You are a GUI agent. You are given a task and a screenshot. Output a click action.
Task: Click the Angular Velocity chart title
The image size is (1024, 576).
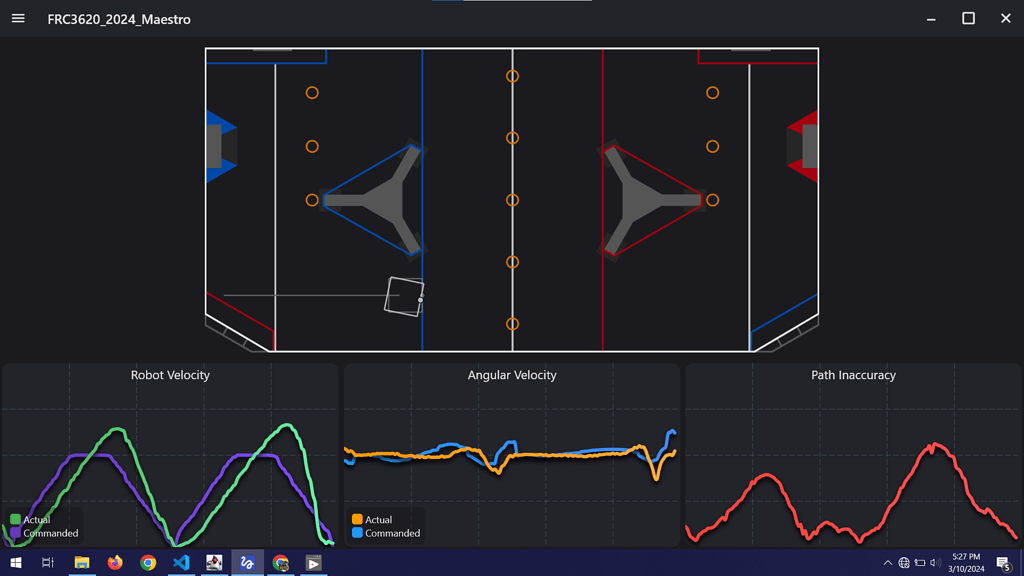point(512,375)
